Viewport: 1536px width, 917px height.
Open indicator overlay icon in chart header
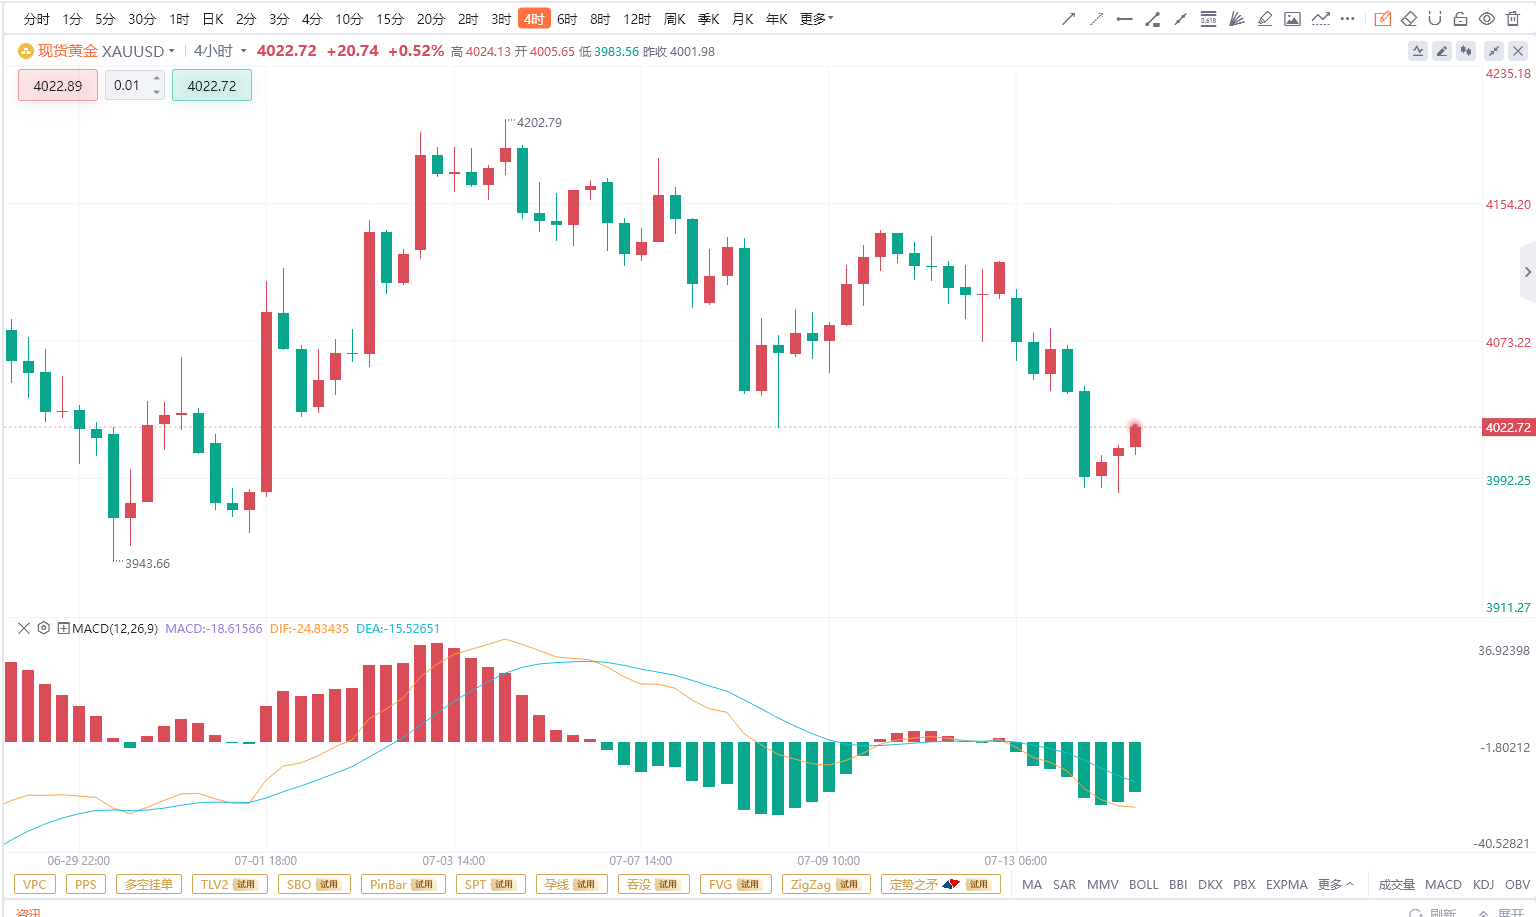point(1418,51)
